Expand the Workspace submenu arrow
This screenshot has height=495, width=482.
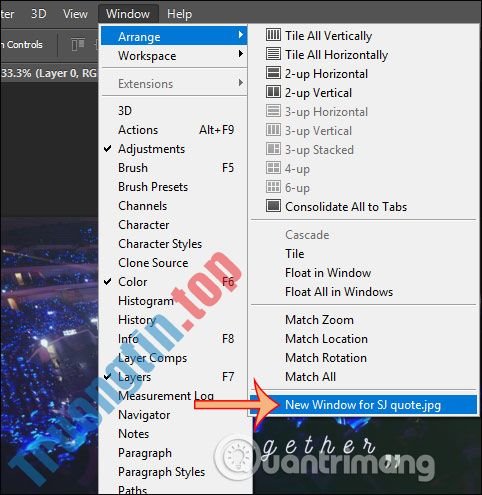(x=241, y=54)
